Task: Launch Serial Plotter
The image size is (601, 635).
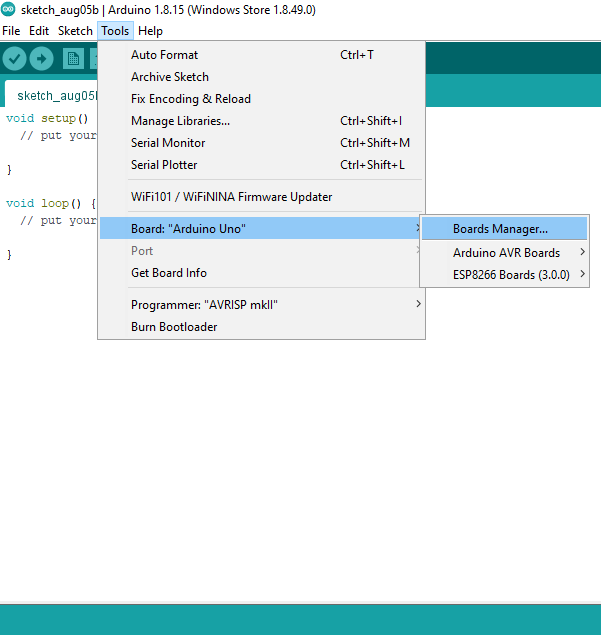Action: click(261, 165)
